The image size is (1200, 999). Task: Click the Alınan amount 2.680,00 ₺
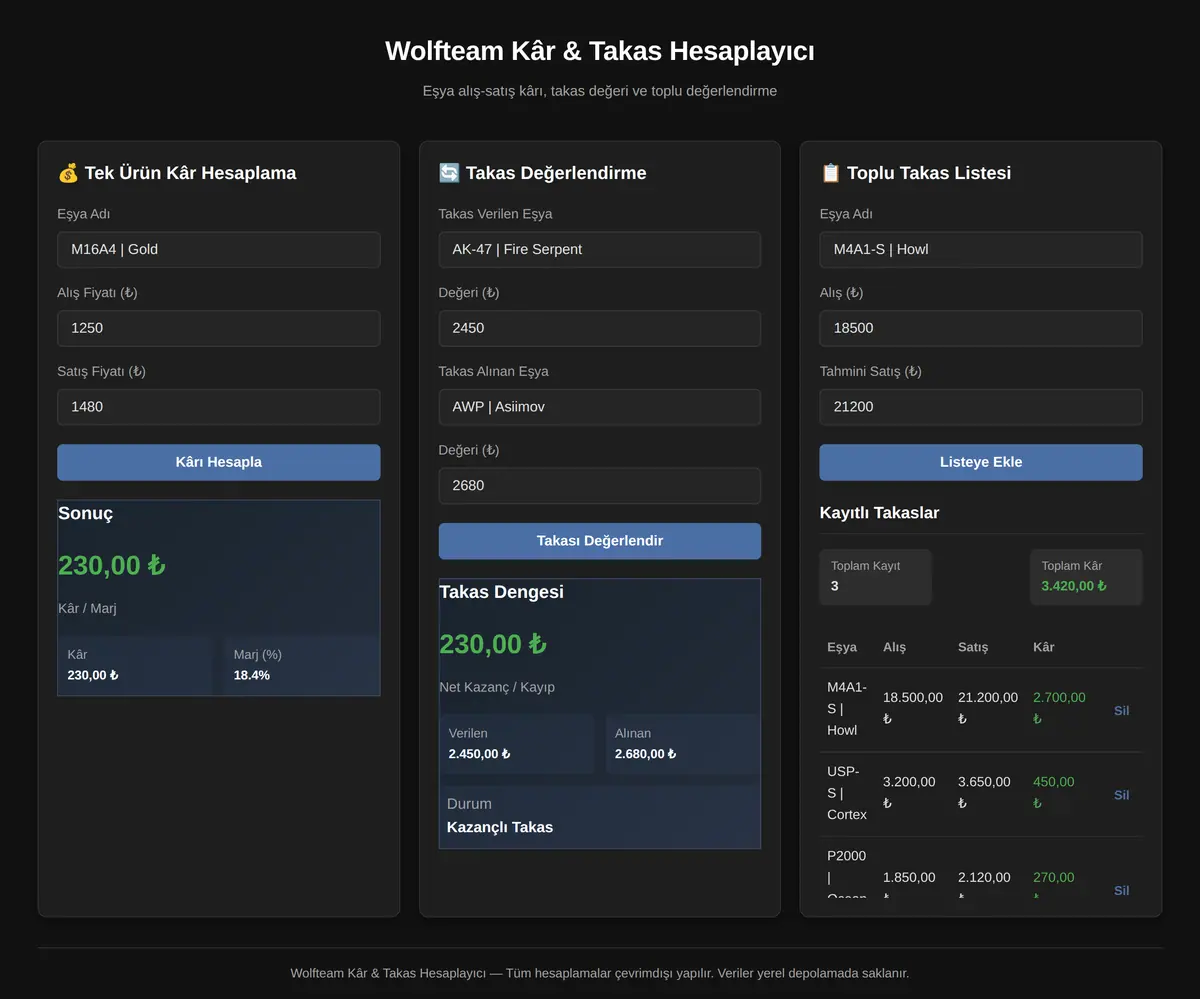pyautogui.click(x=645, y=754)
